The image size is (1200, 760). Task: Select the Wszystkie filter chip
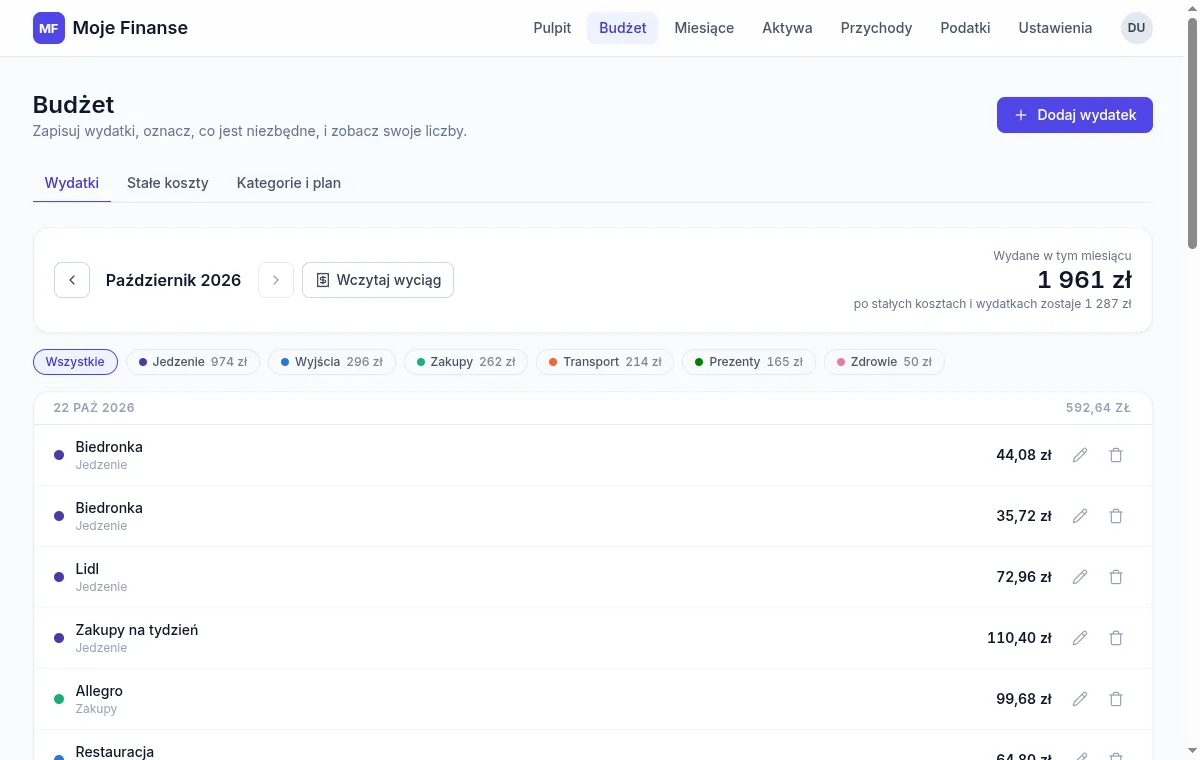point(75,362)
